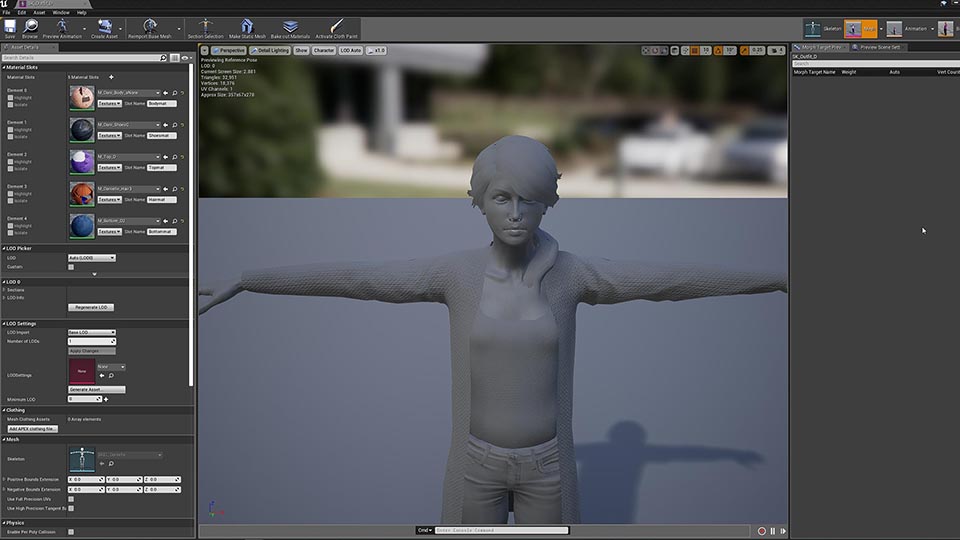Toggle viewport camera speed icon
The height and width of the screenshot is (540, 960).
pyautogui.click(x=776, y=50)
